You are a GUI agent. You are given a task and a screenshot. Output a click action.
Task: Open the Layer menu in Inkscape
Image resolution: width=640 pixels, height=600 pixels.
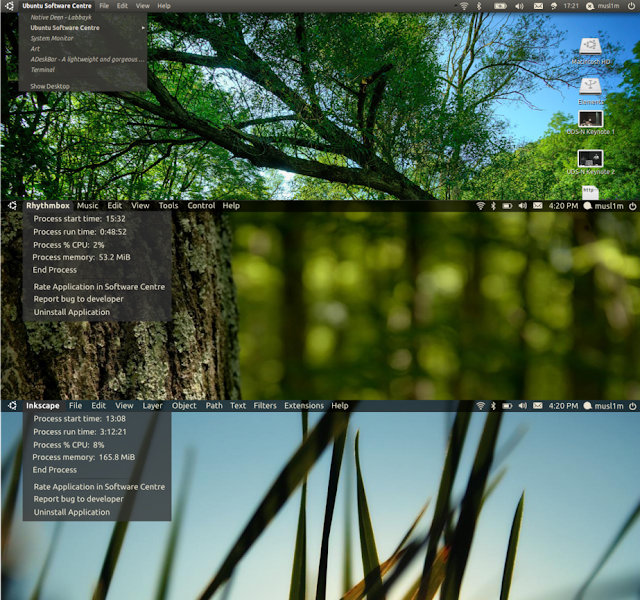tap(152, 406)
